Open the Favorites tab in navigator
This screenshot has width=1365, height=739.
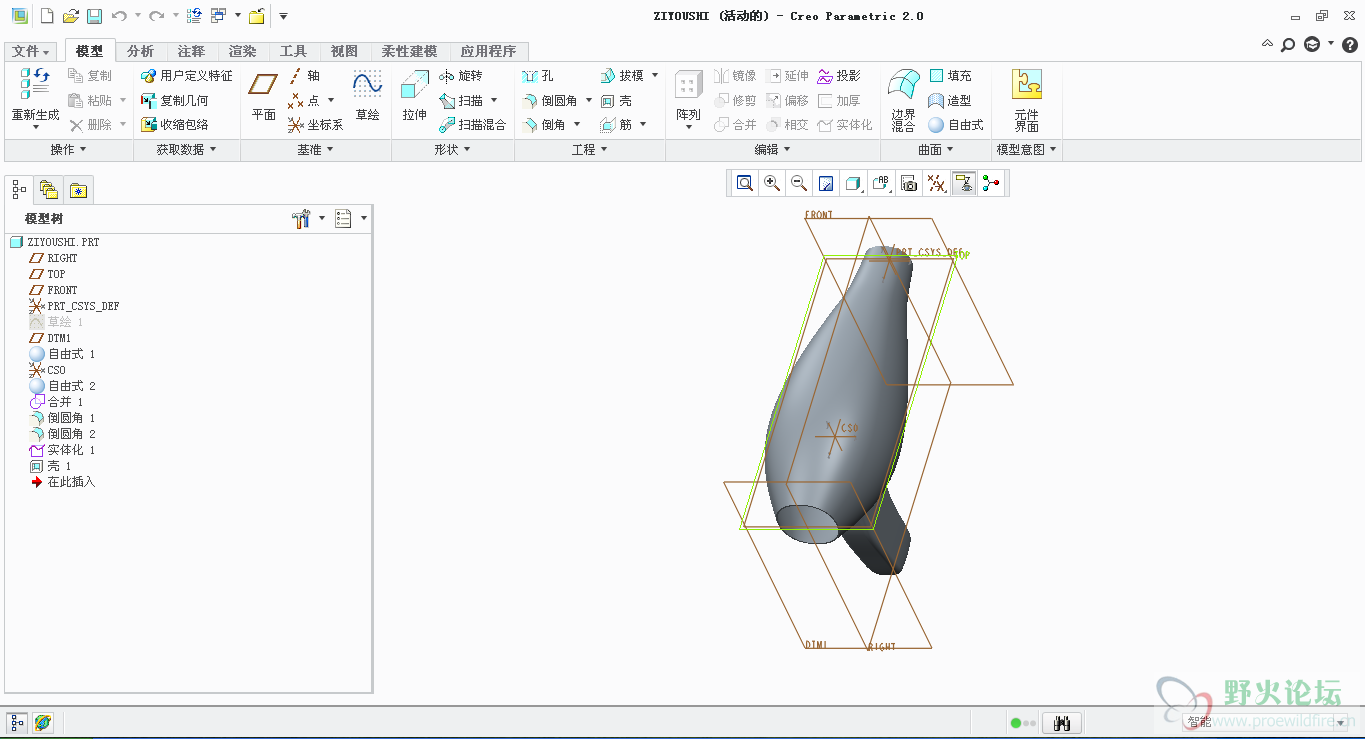click(79, 189)
